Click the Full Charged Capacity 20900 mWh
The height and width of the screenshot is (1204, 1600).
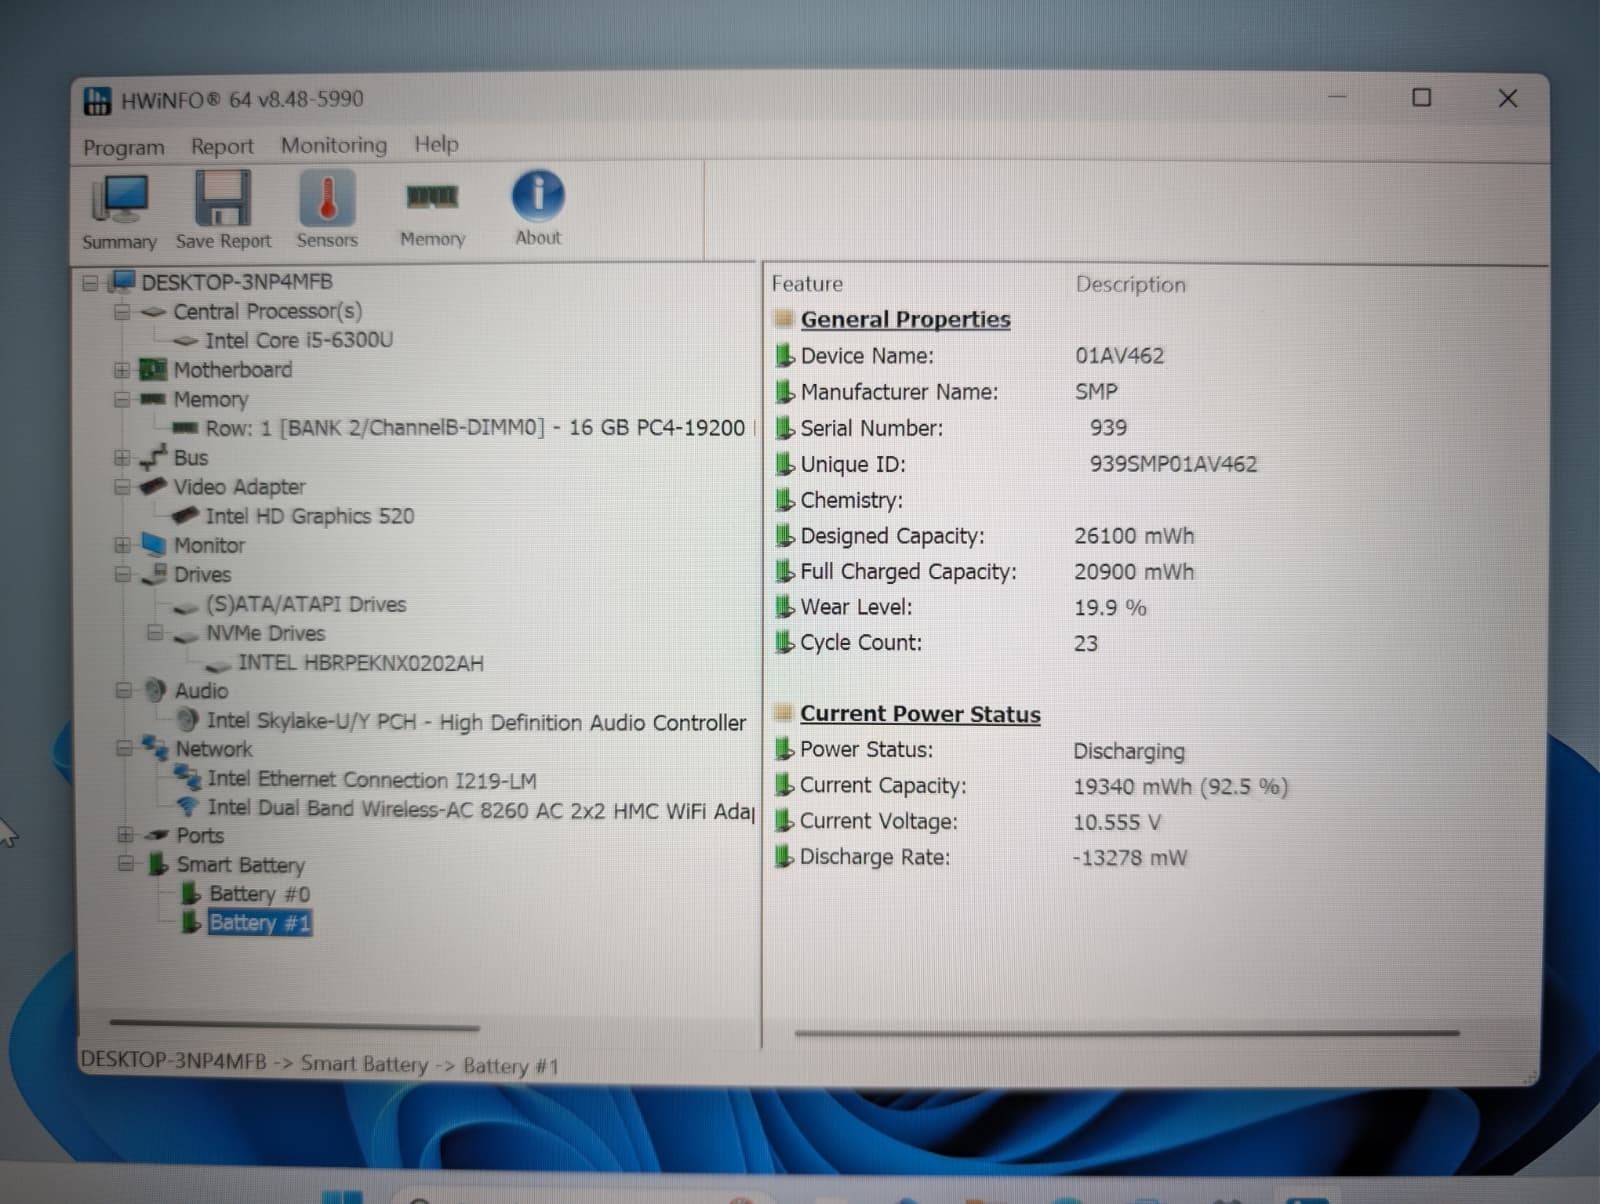click(x=1134, y=572)
